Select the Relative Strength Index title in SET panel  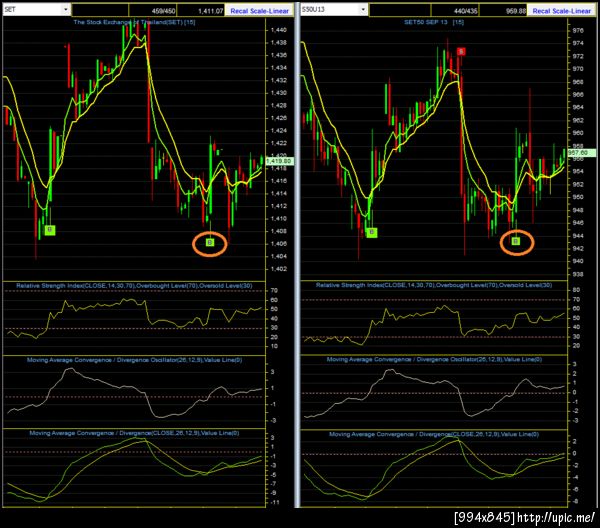[x=134, y=285]
